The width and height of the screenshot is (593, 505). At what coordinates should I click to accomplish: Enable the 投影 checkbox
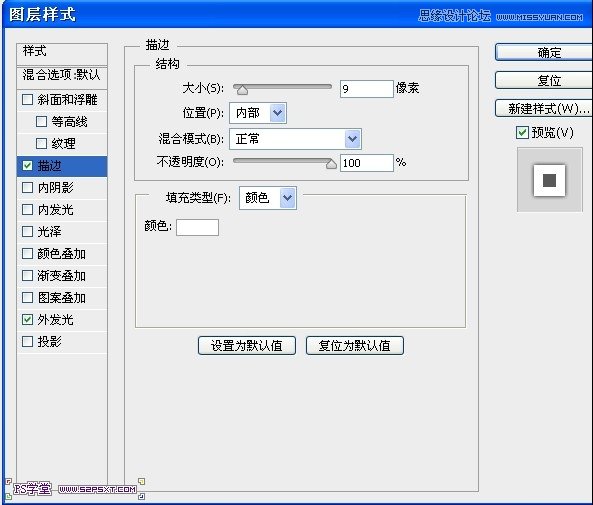[27, 342]
